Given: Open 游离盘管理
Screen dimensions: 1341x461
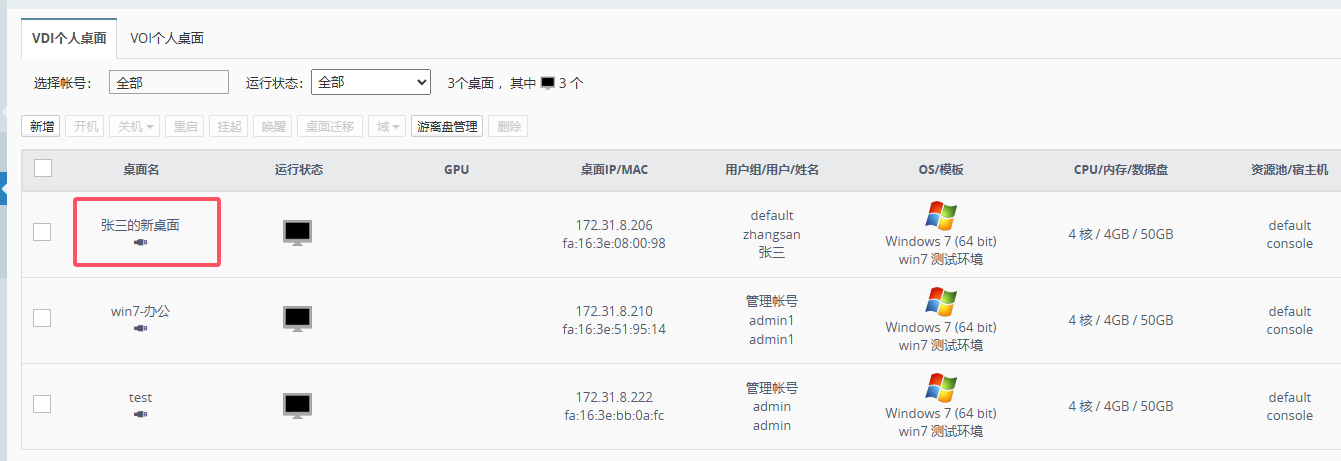Looking at the screenshot, I should 447,127.
